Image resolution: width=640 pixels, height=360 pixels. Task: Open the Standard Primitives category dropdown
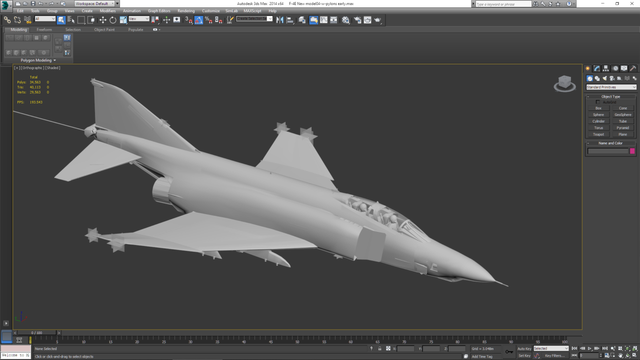tap(611, 87)
